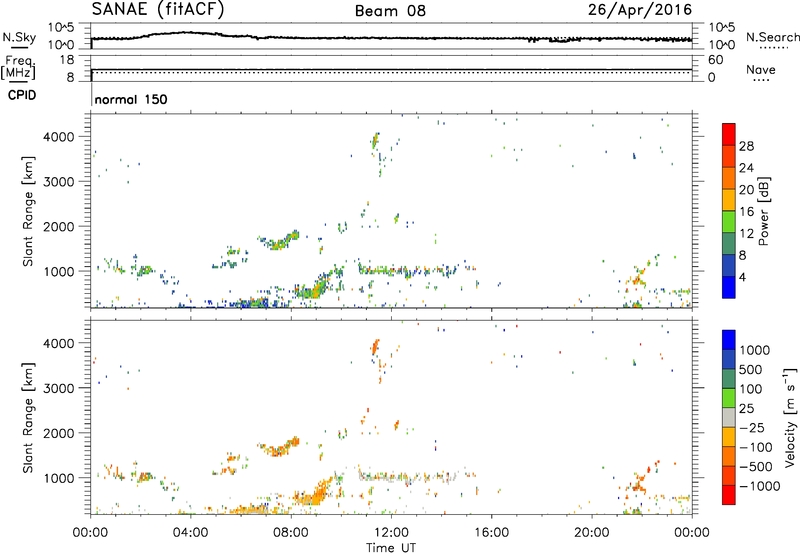Viewport: 800px width, 554px height.
Task: Click the '18' frequency axis value
Action: (67, 60)
